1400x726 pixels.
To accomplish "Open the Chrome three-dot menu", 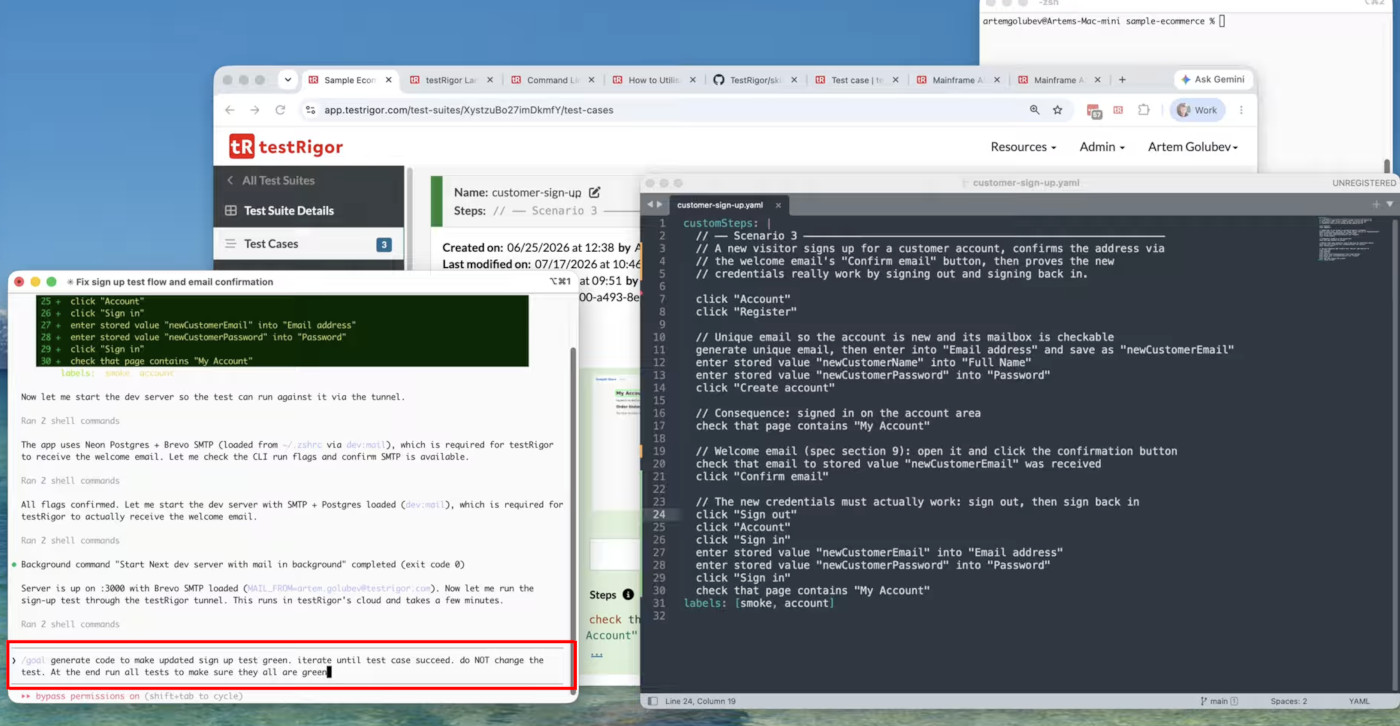I will 1241,110.
